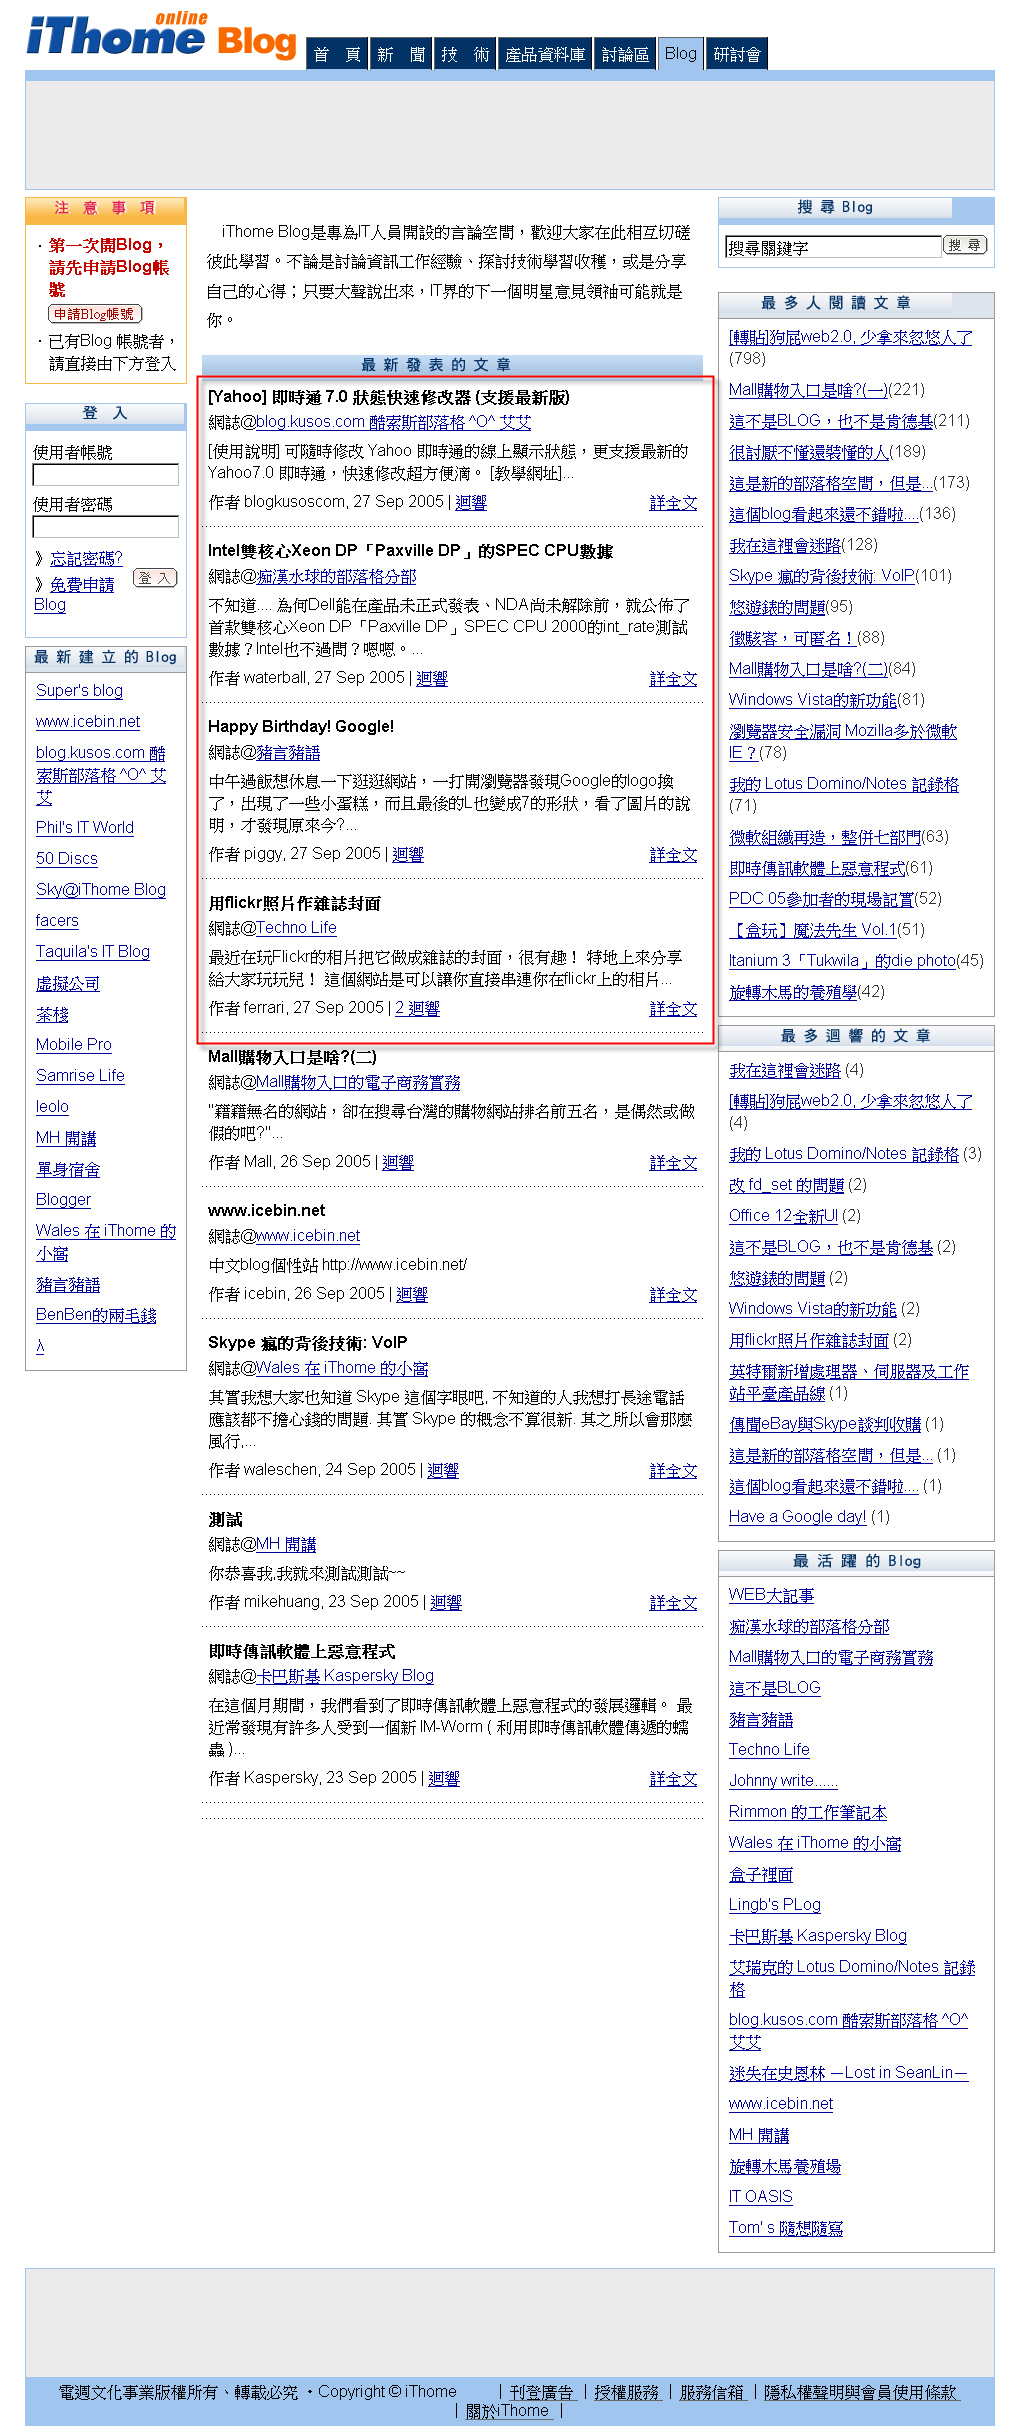Open the Office 12全新UI link
Viewport: 1019px width, 2426px height.
783,1215
